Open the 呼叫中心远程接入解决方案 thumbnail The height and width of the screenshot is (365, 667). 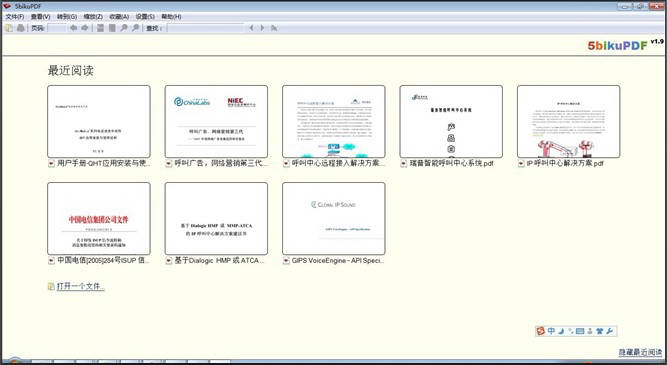(334, 122)
